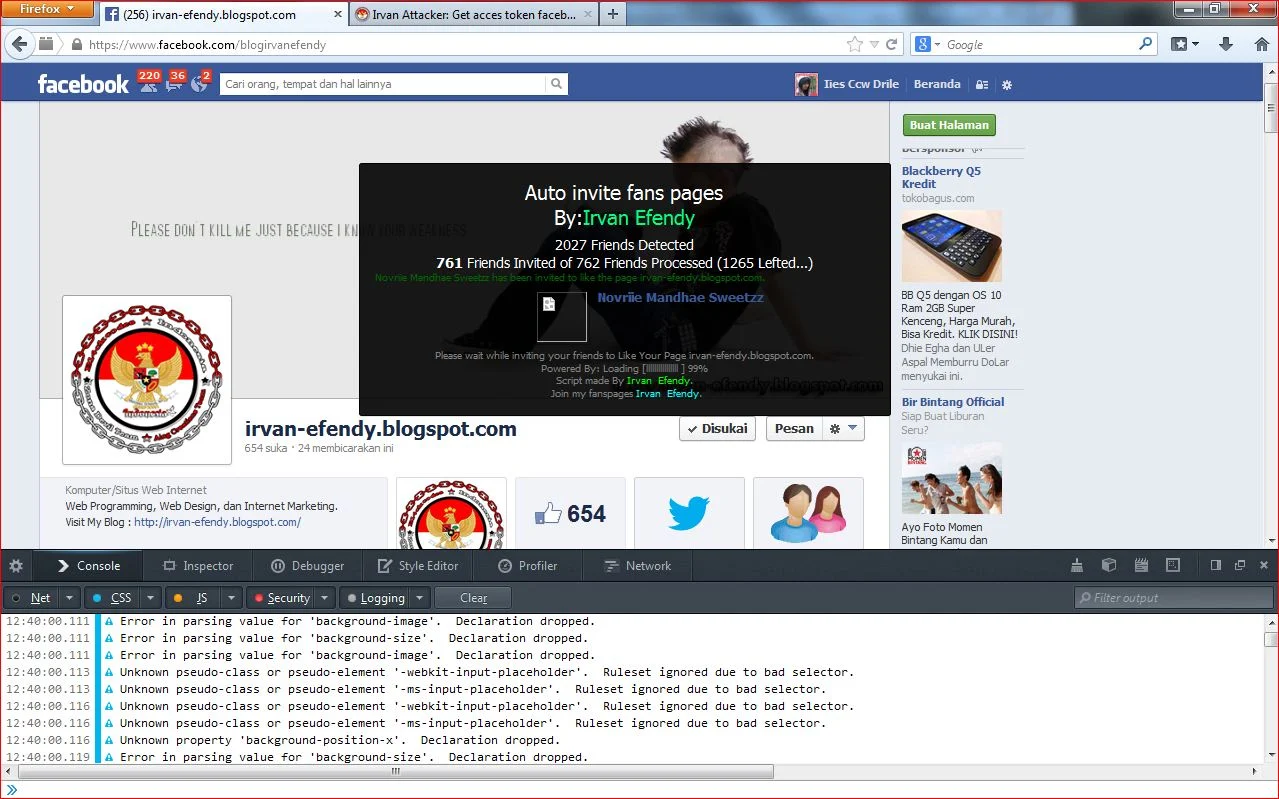Clear the console output
Screen dimensions: 1279x799
click(x=474, y=598)
